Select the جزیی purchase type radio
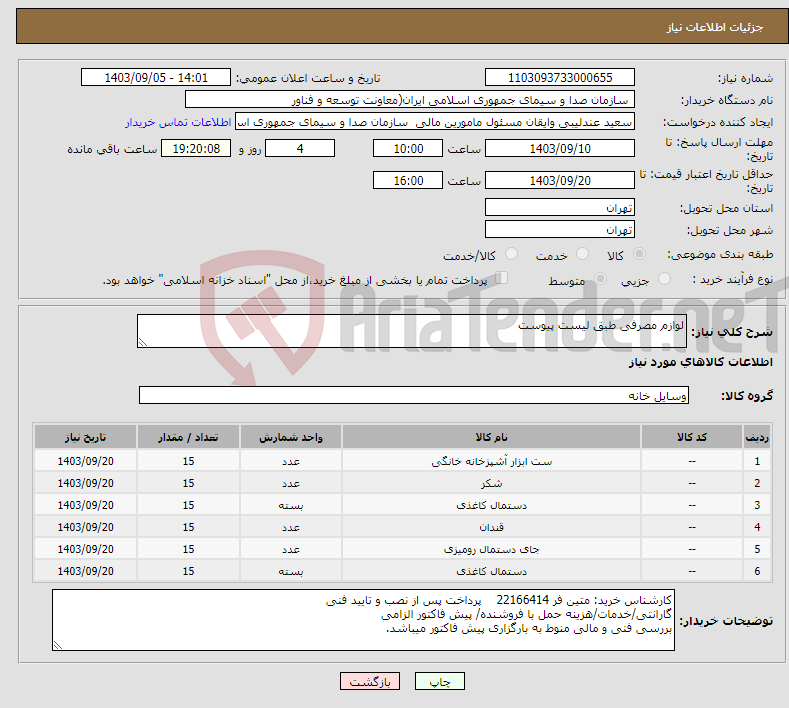The image size is (789, 708). [x=664, y=279]
